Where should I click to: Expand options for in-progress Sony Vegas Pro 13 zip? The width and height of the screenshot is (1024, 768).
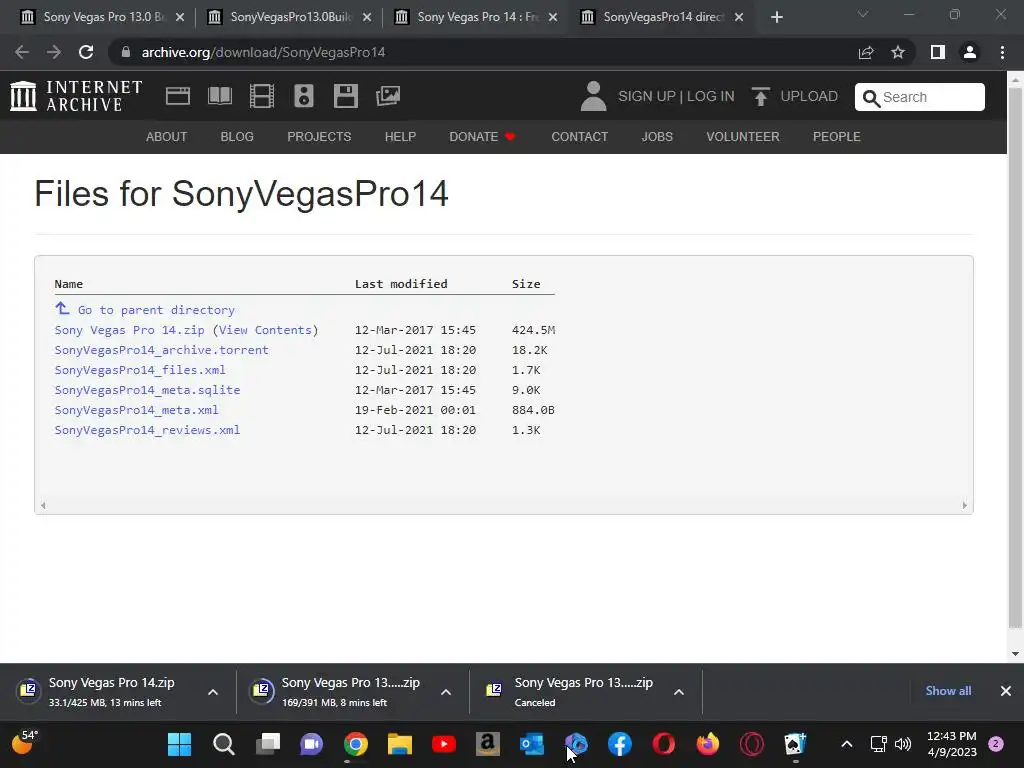pyautogui.click(x=446, y=692)
